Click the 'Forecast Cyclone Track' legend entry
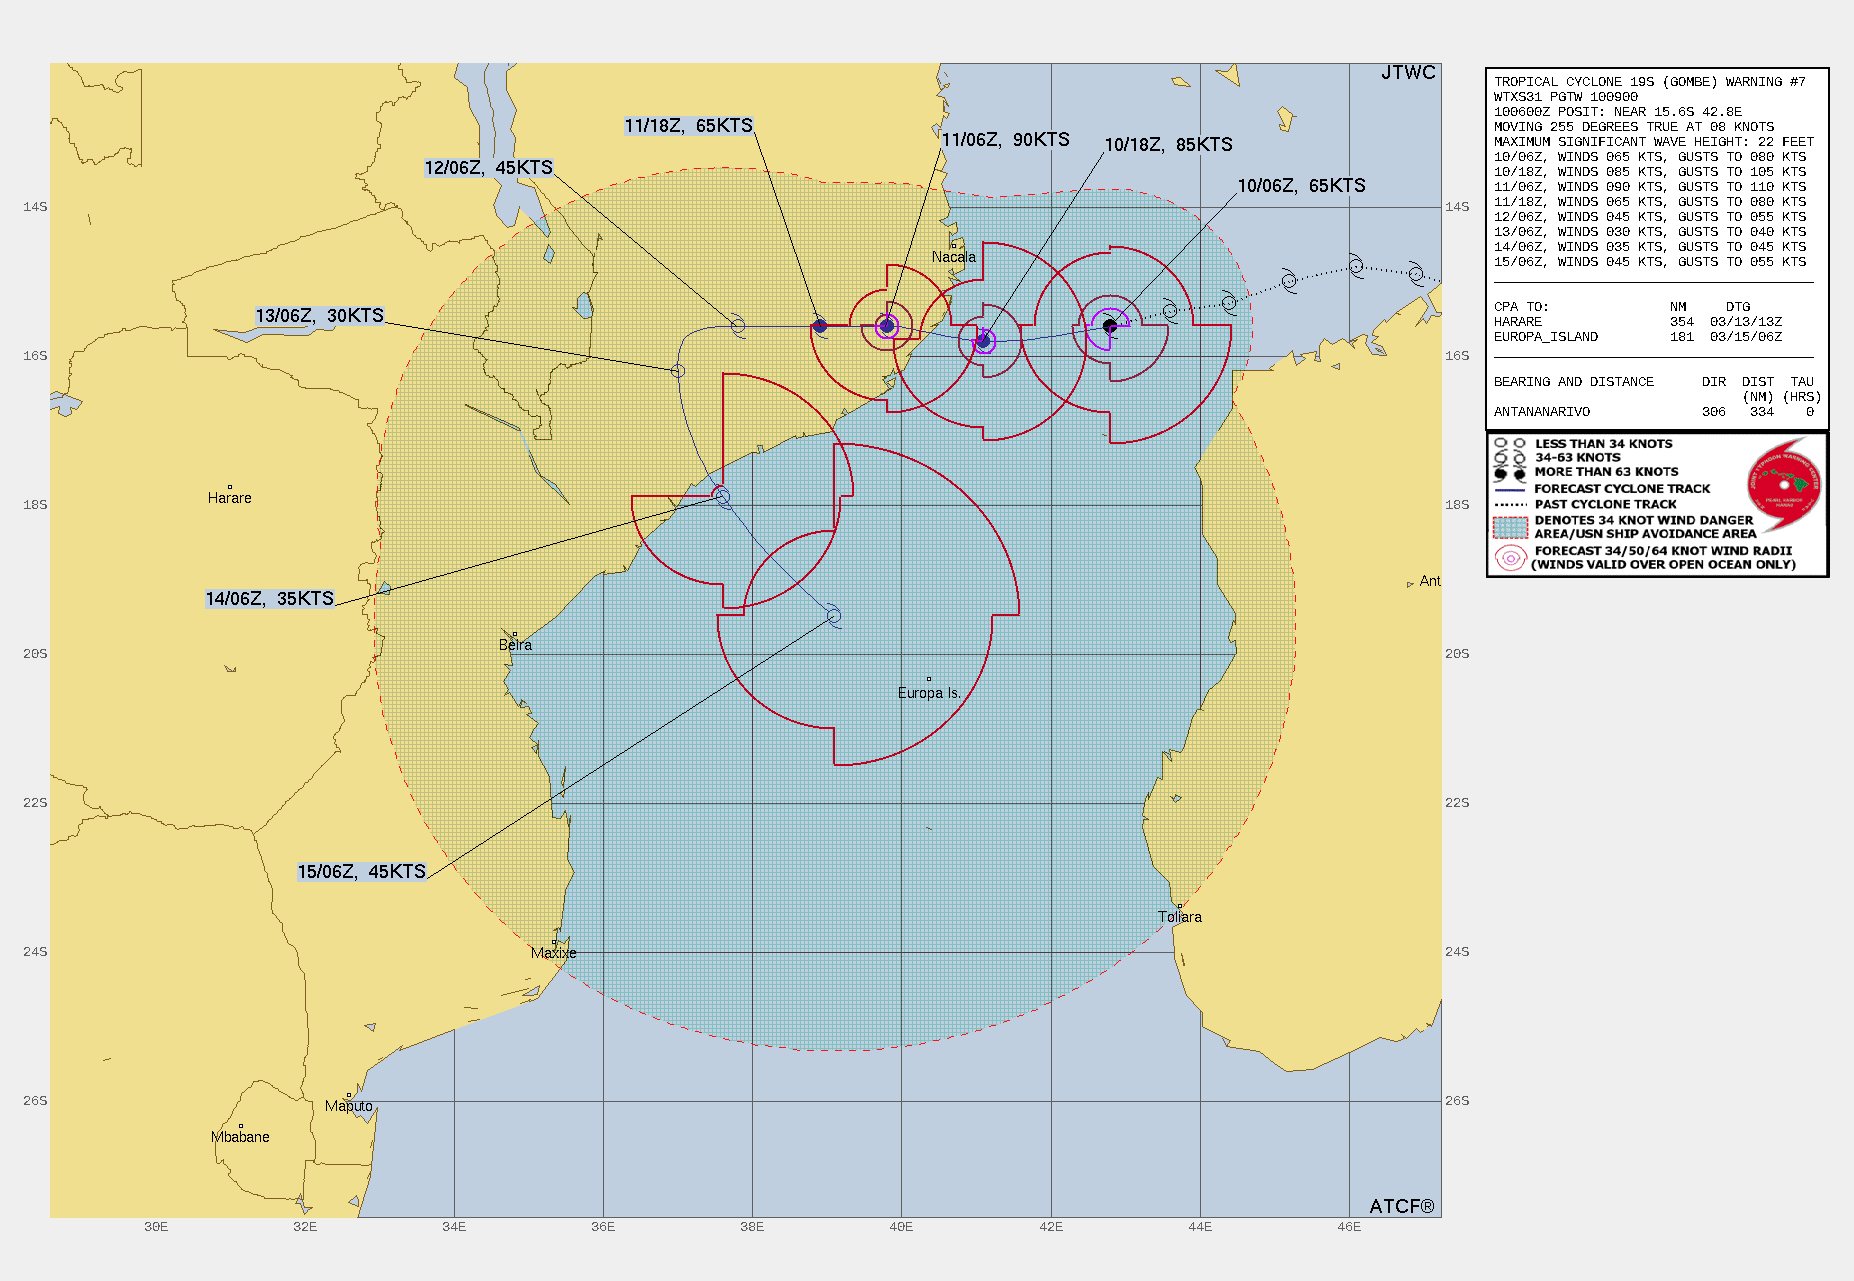Viewport: 1854px width, 1281px height. (1622, 489)
